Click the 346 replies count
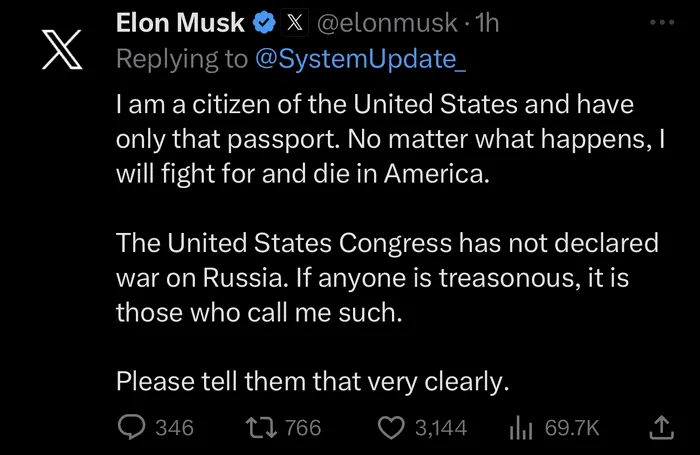Screen dimensions: 700x455 coord(175,427)
